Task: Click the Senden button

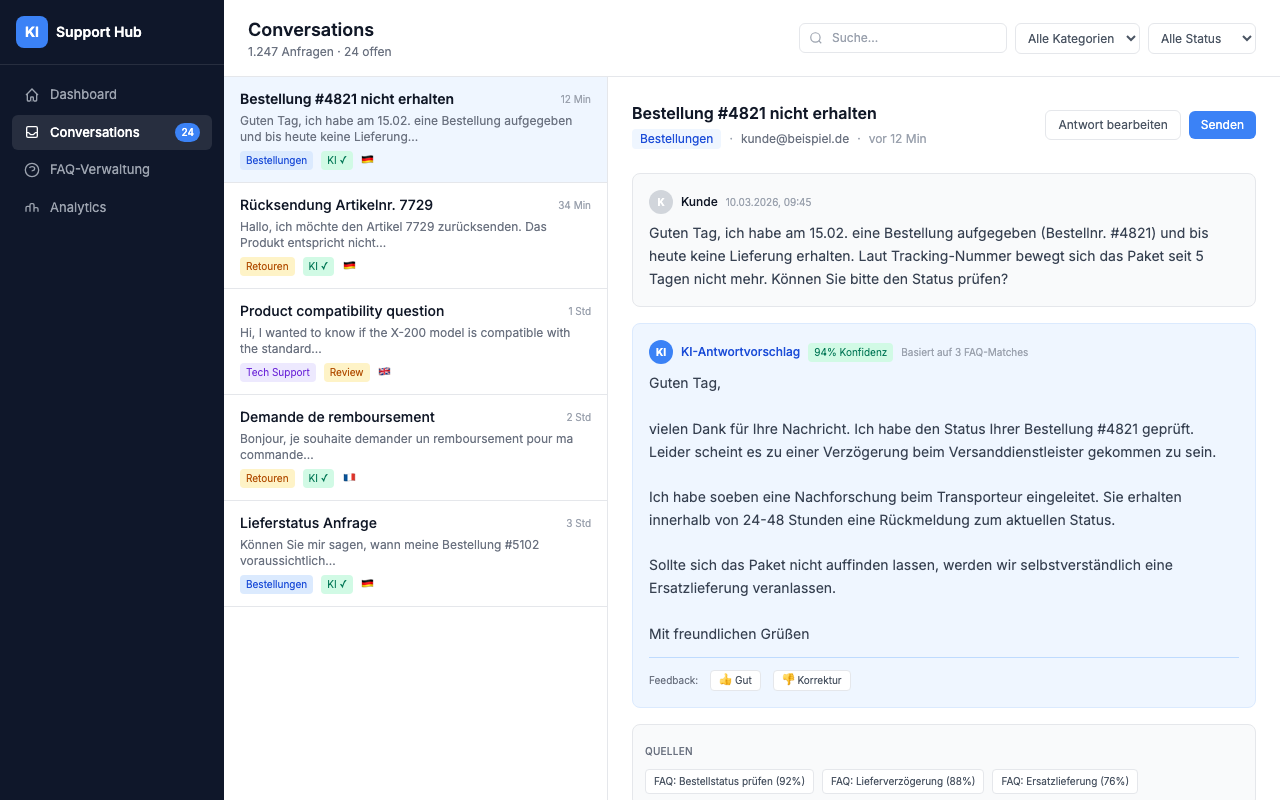Action: pyautogui.click(x=1222, y=124)
